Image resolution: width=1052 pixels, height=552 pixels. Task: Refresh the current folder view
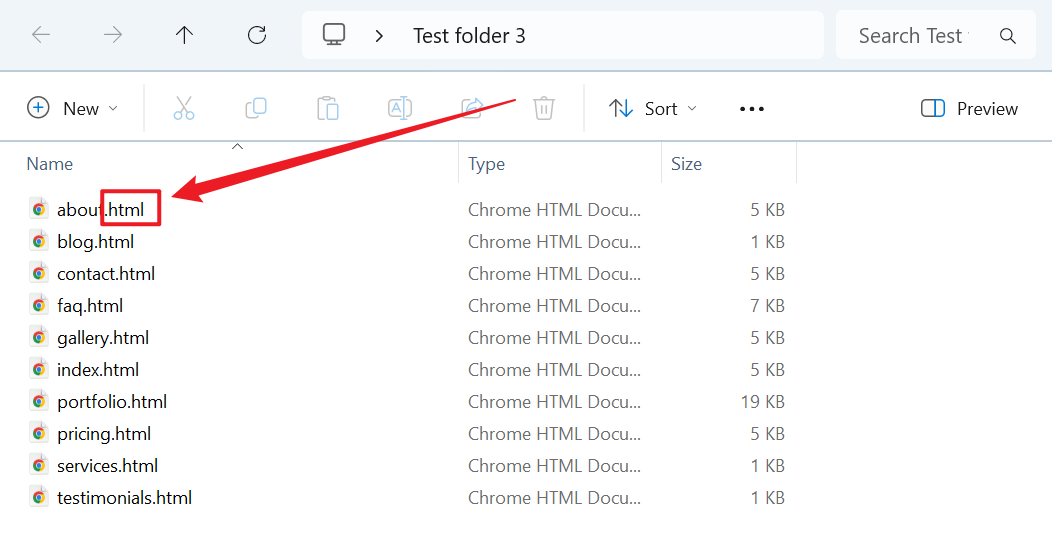coord(257,35)
